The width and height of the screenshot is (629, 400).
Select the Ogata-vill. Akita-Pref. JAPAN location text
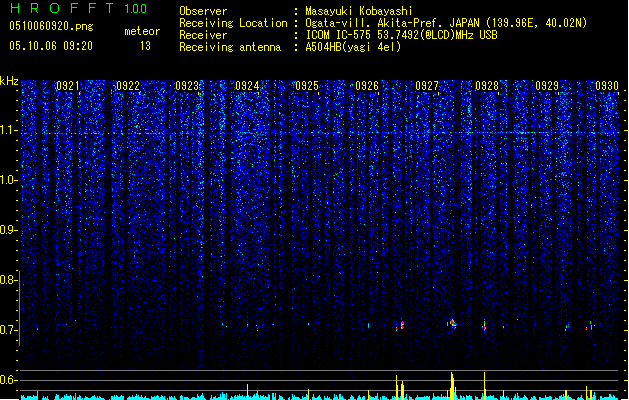446,23
